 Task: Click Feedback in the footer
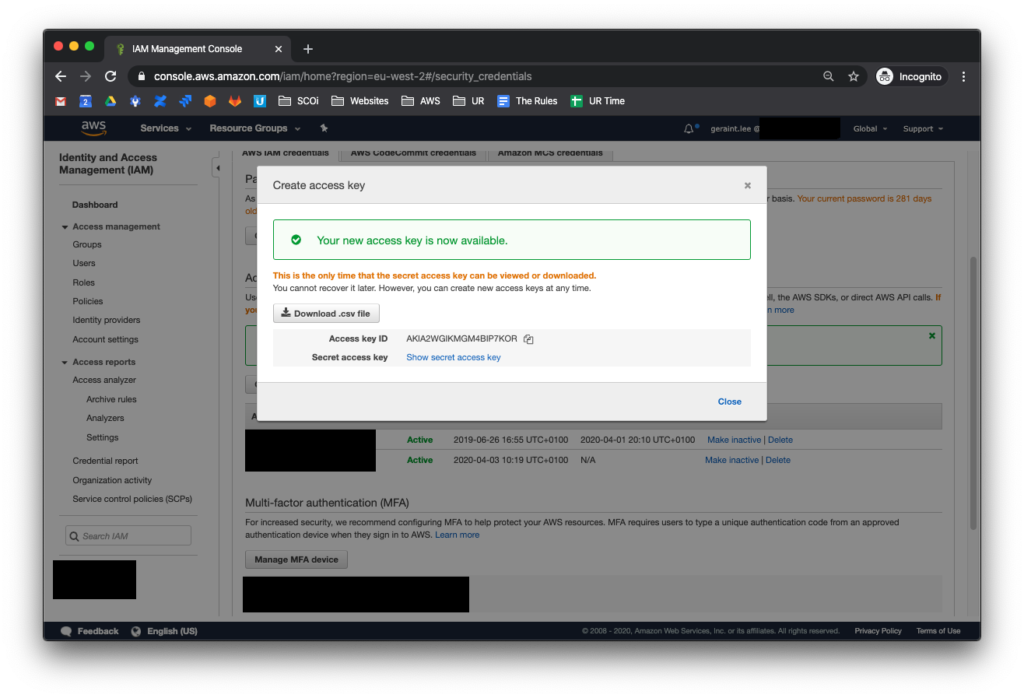tap(89, 631)
